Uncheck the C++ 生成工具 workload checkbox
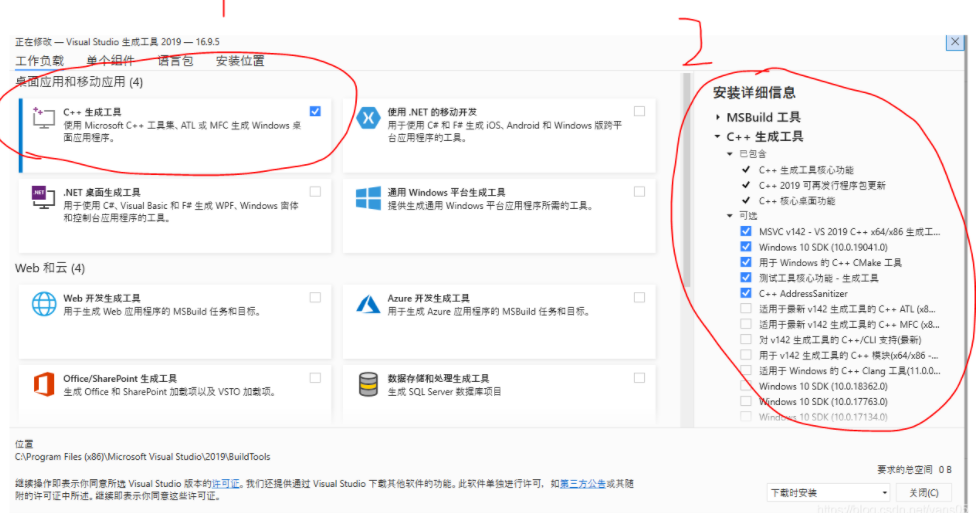Image resolution: width=976 pixels, height=513 pixels. coord(315,111)
